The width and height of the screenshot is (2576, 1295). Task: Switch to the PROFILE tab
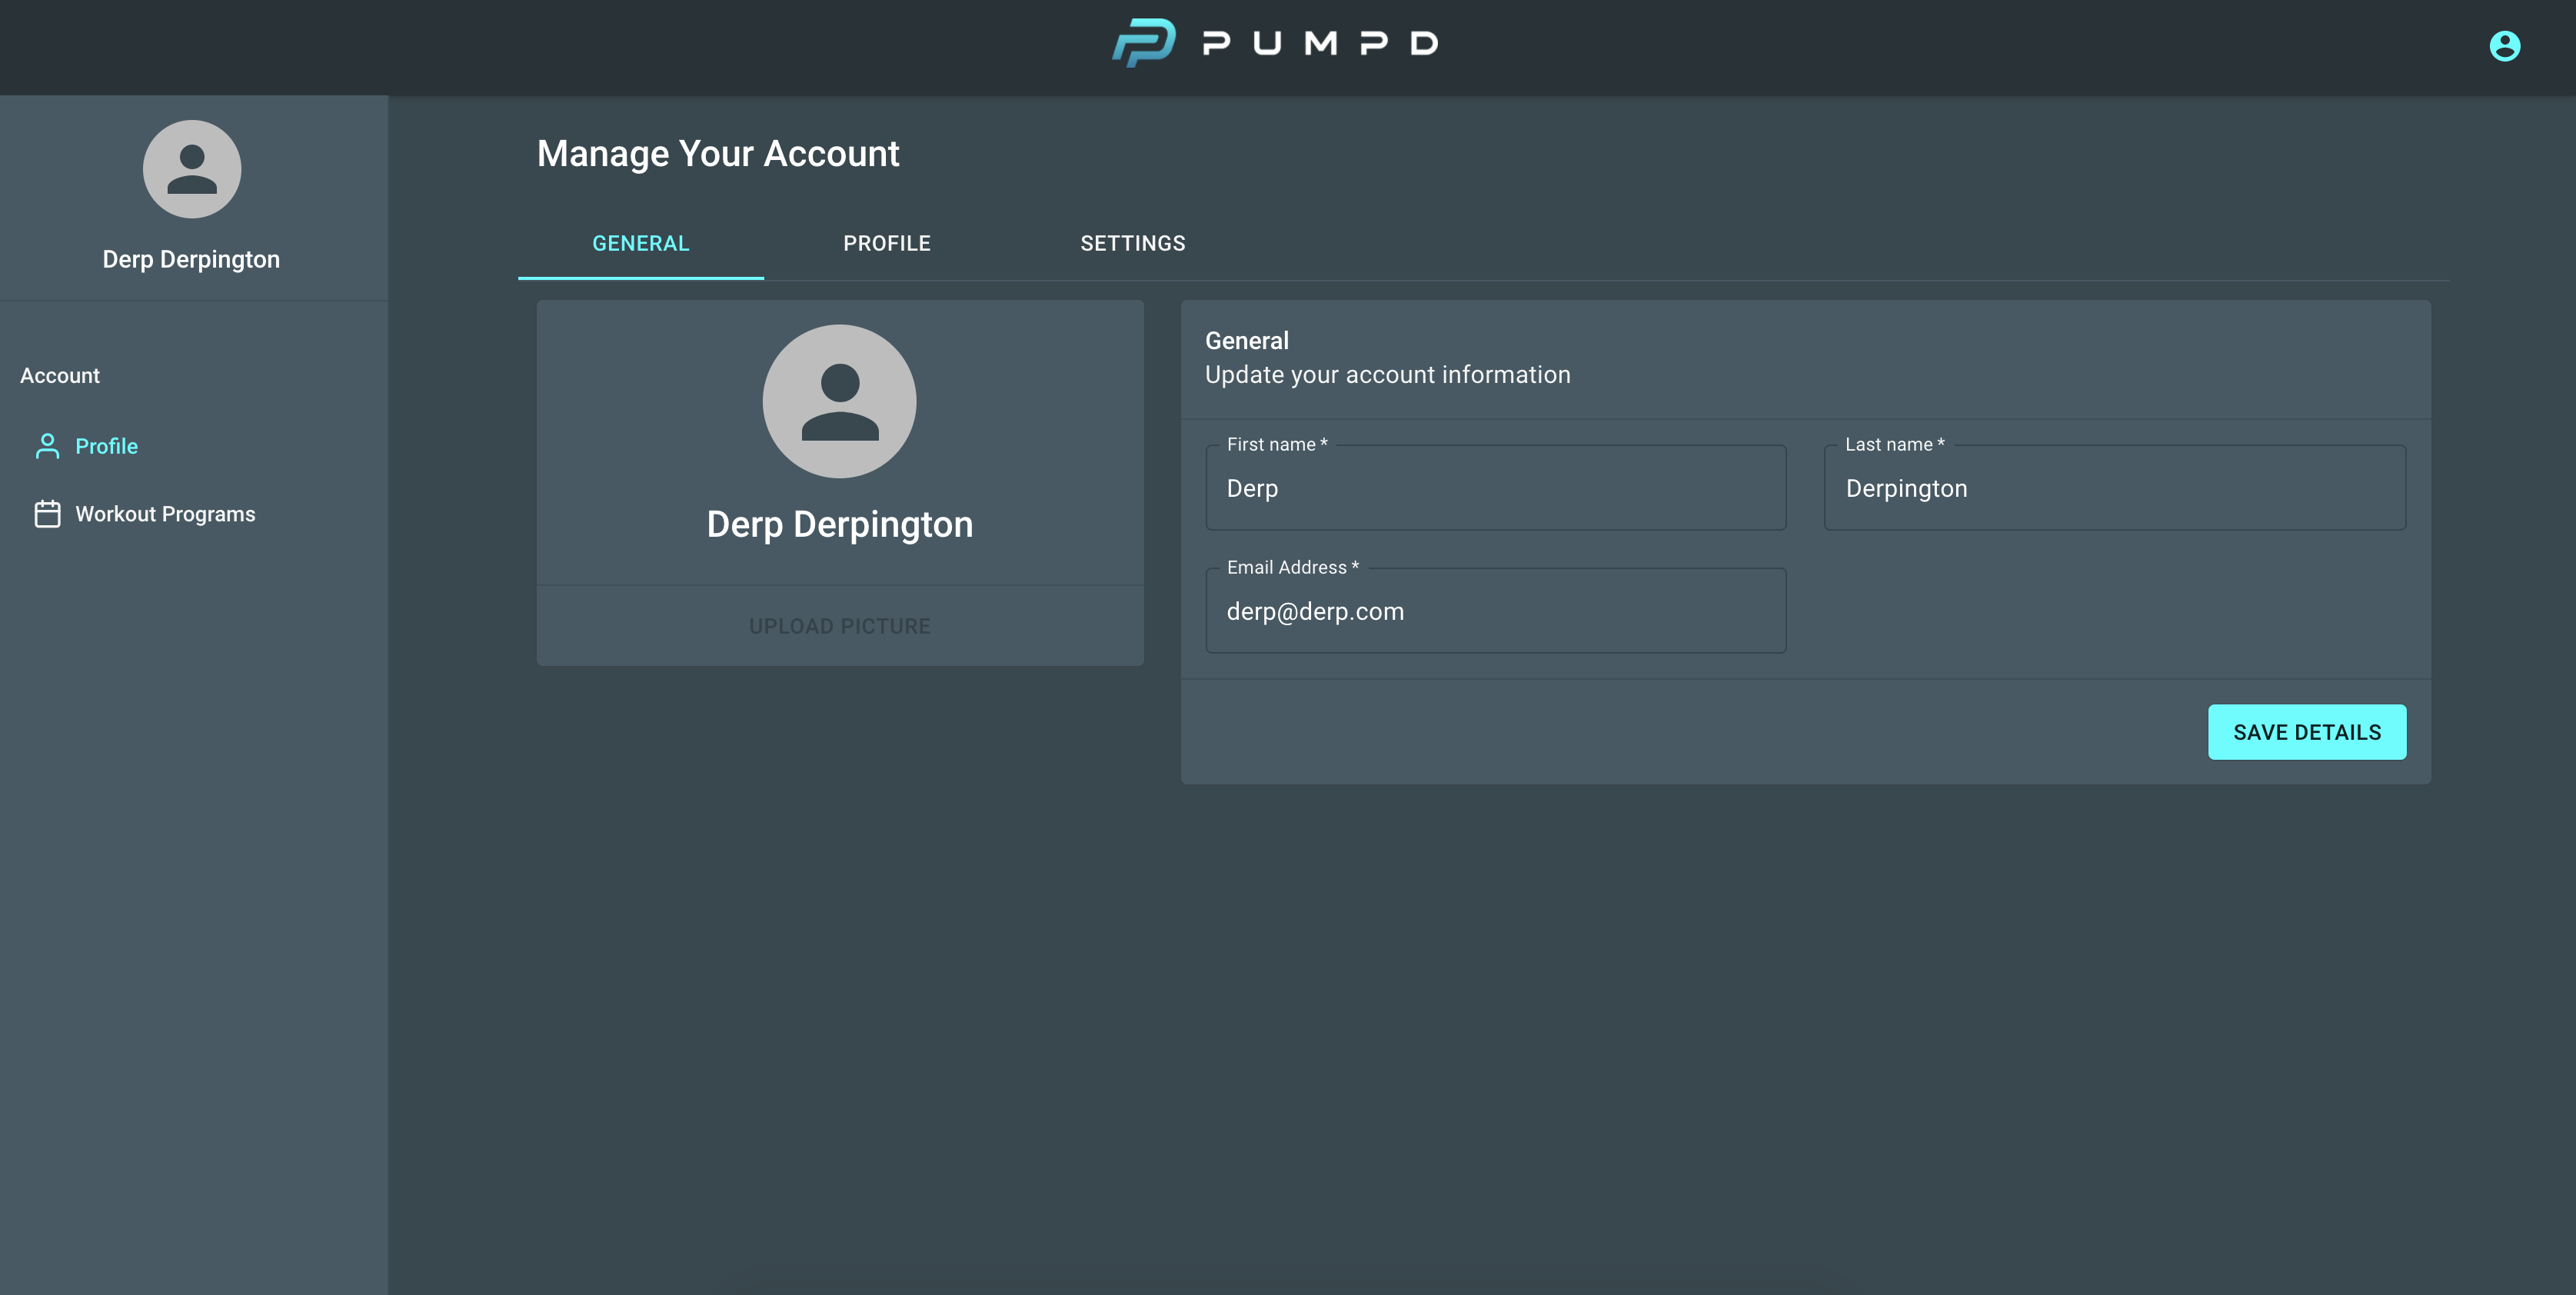[886, 242]
